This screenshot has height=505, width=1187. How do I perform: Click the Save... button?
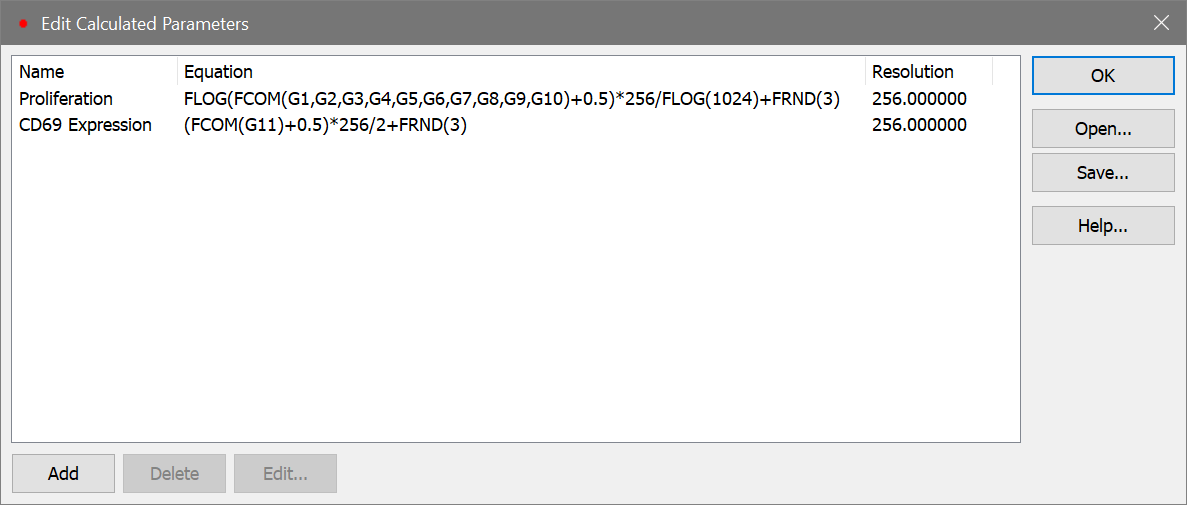coord(1103,173)
